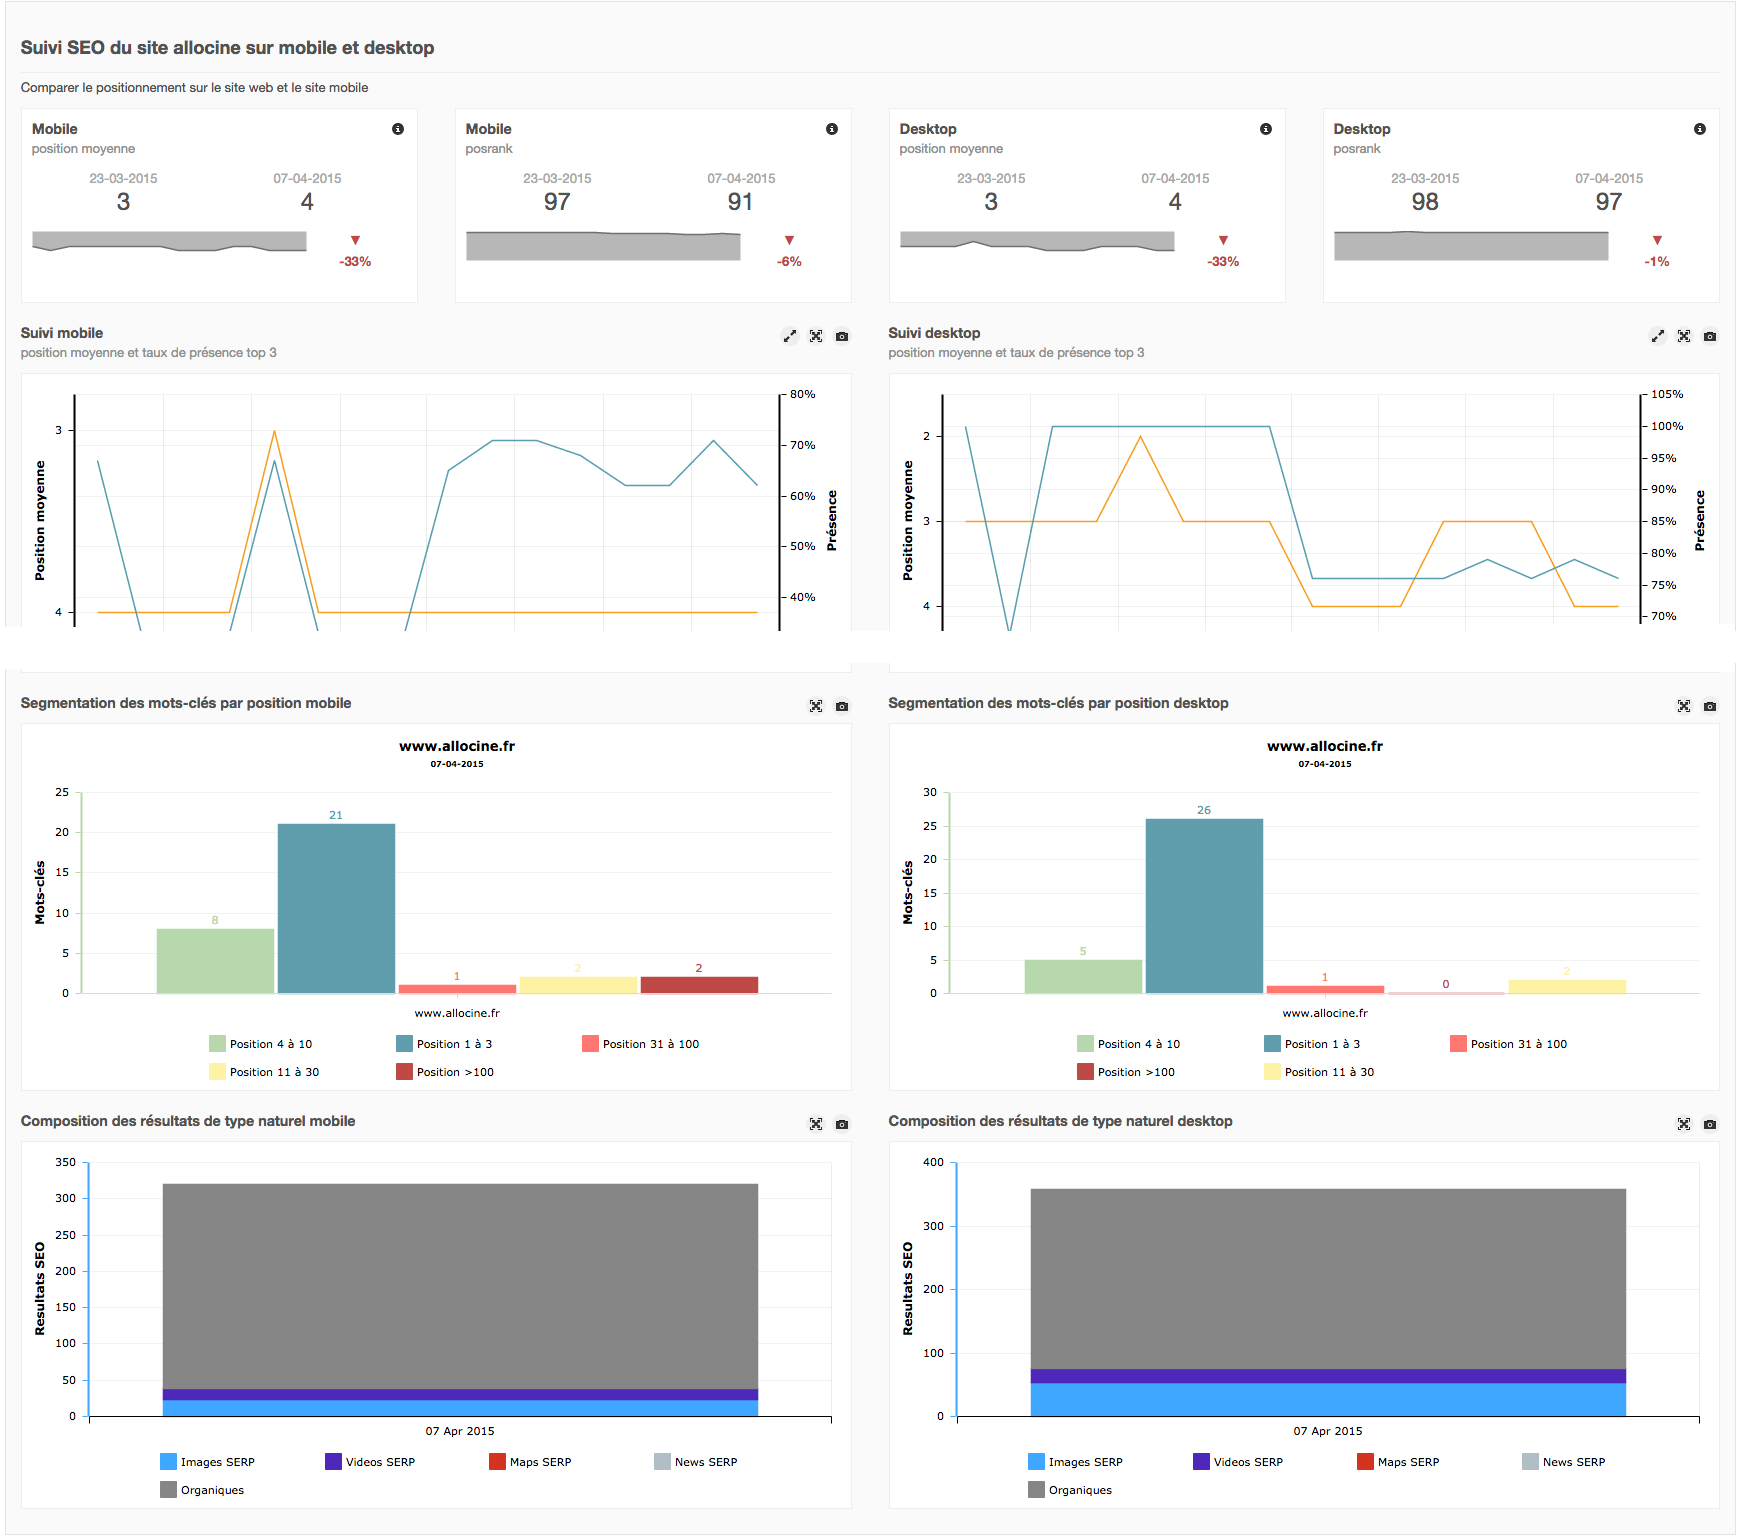
Task: Toggle 'Position 1 à 3' series in desktop legend
Action: coord(1312,1044)
